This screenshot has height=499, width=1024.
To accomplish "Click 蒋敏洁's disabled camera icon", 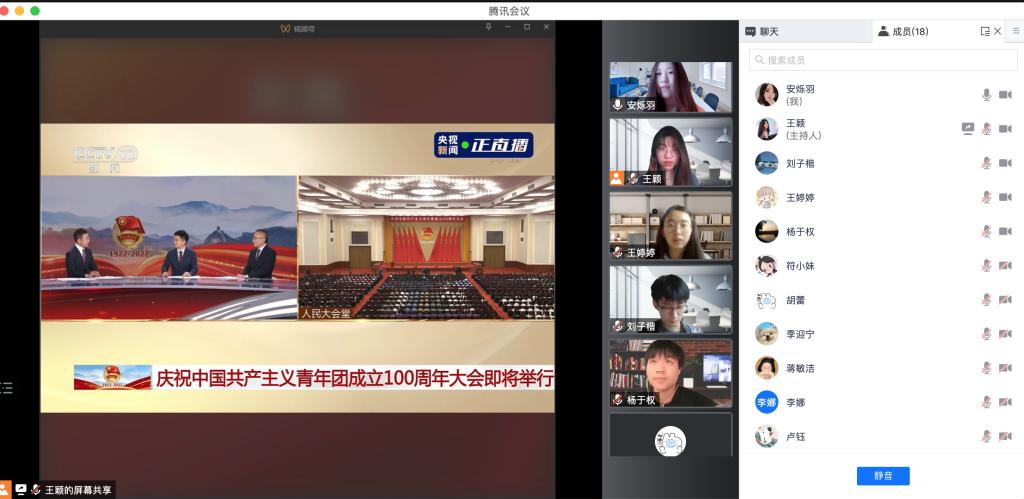I will coord(1005,368).
